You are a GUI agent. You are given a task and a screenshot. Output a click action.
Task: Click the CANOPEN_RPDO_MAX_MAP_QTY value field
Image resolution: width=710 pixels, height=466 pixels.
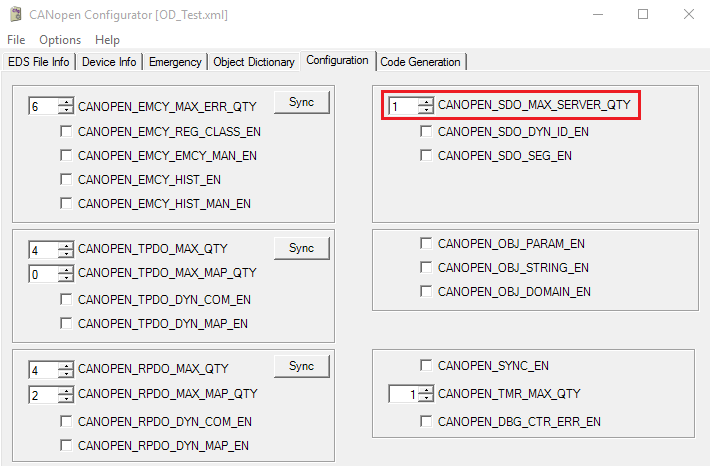coord(43,395)
